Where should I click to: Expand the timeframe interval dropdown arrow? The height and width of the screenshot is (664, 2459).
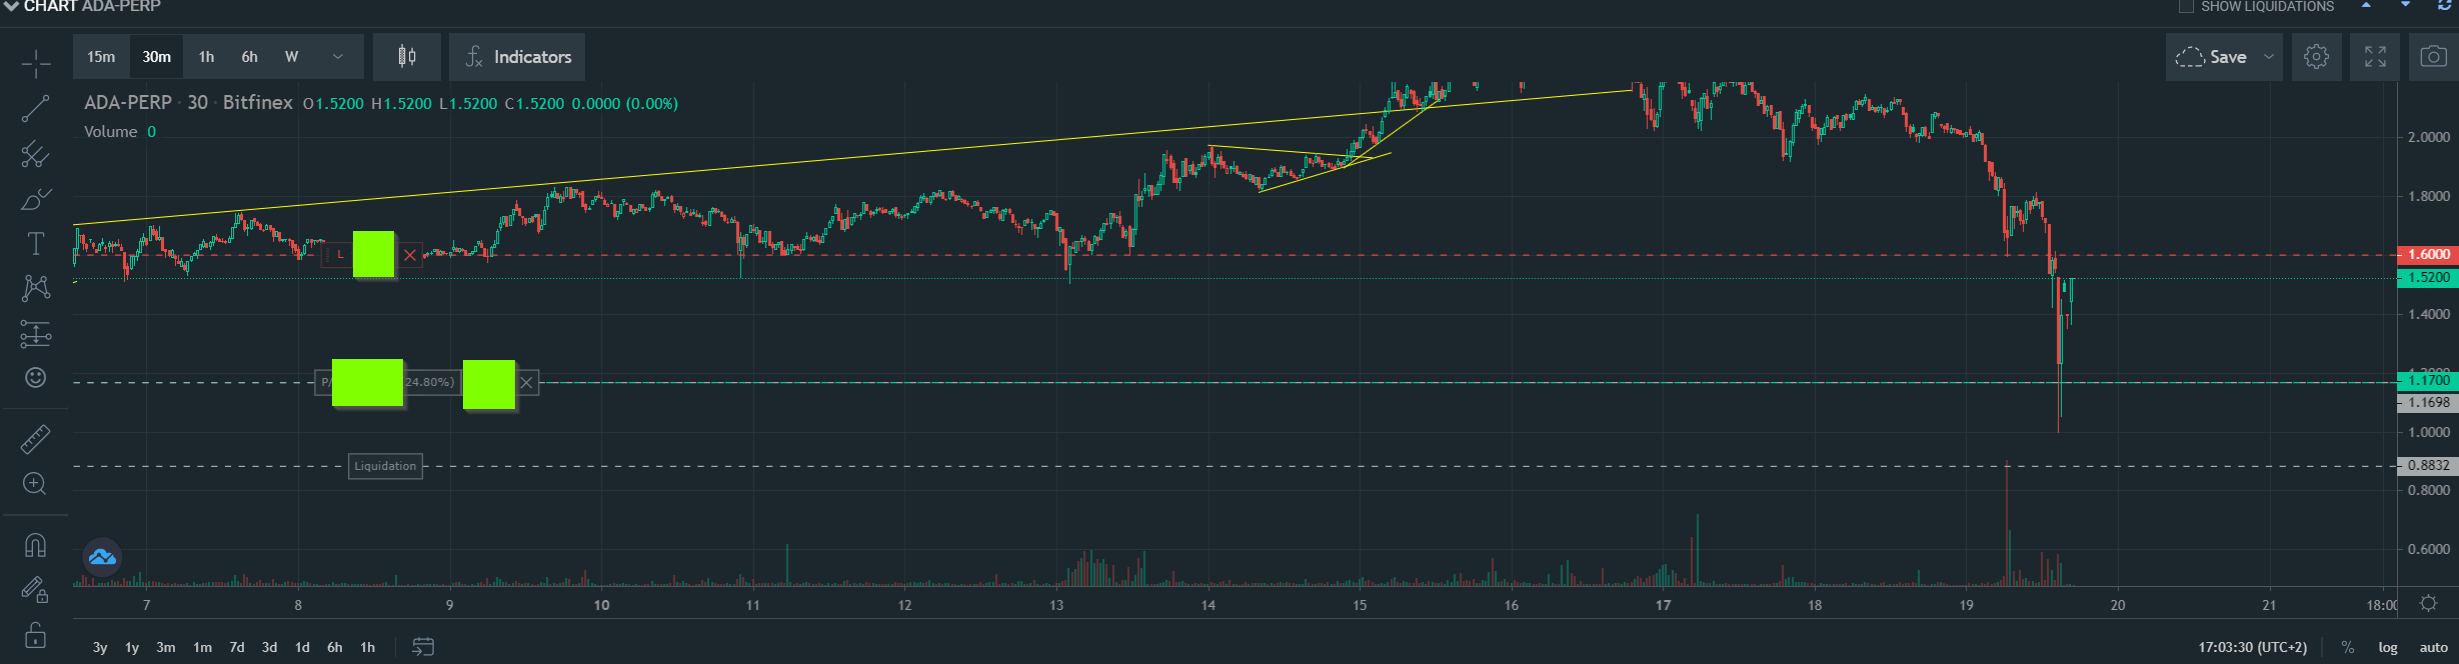tap(338, 57)
